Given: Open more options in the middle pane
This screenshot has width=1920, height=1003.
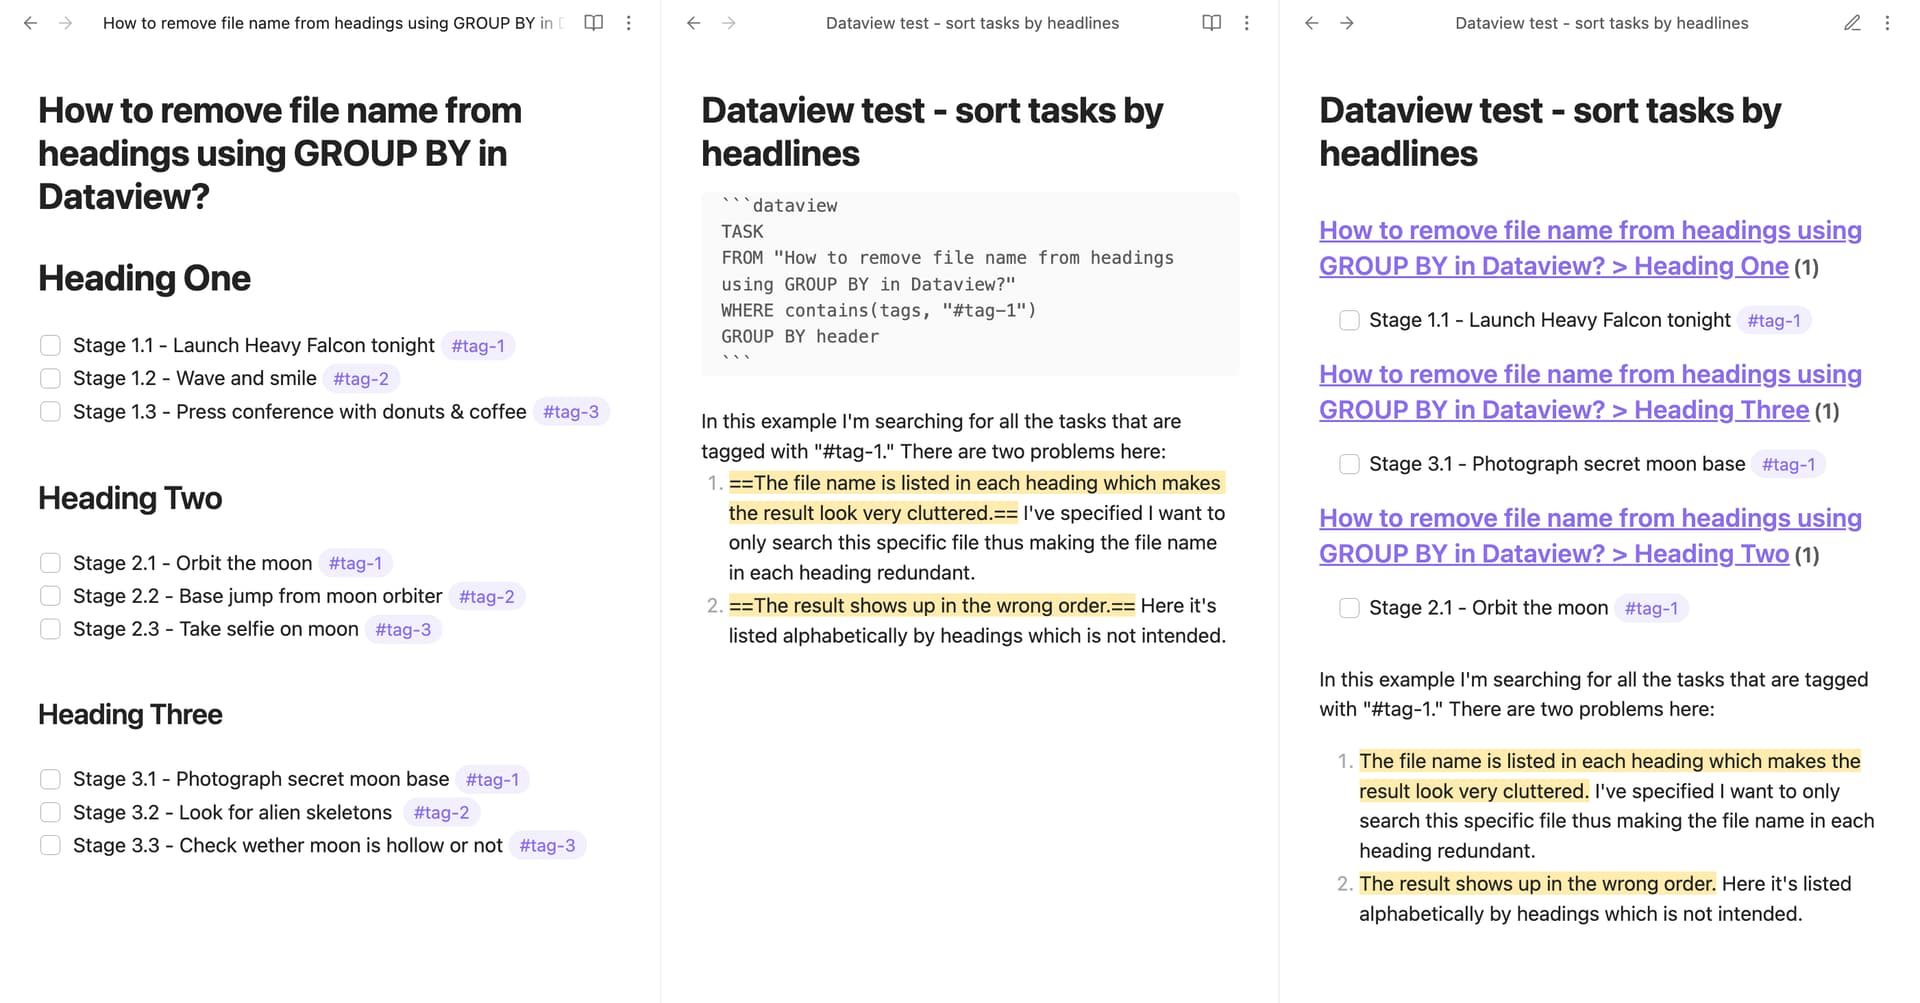Looking at the screenshot, I should coord(1247,23).
